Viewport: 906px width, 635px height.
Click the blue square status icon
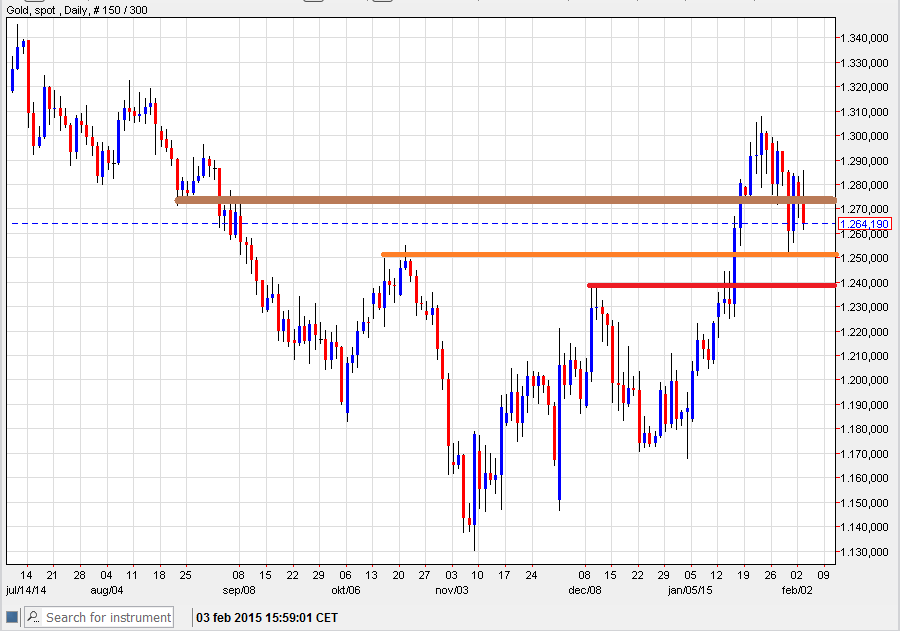tap(12, 617)
